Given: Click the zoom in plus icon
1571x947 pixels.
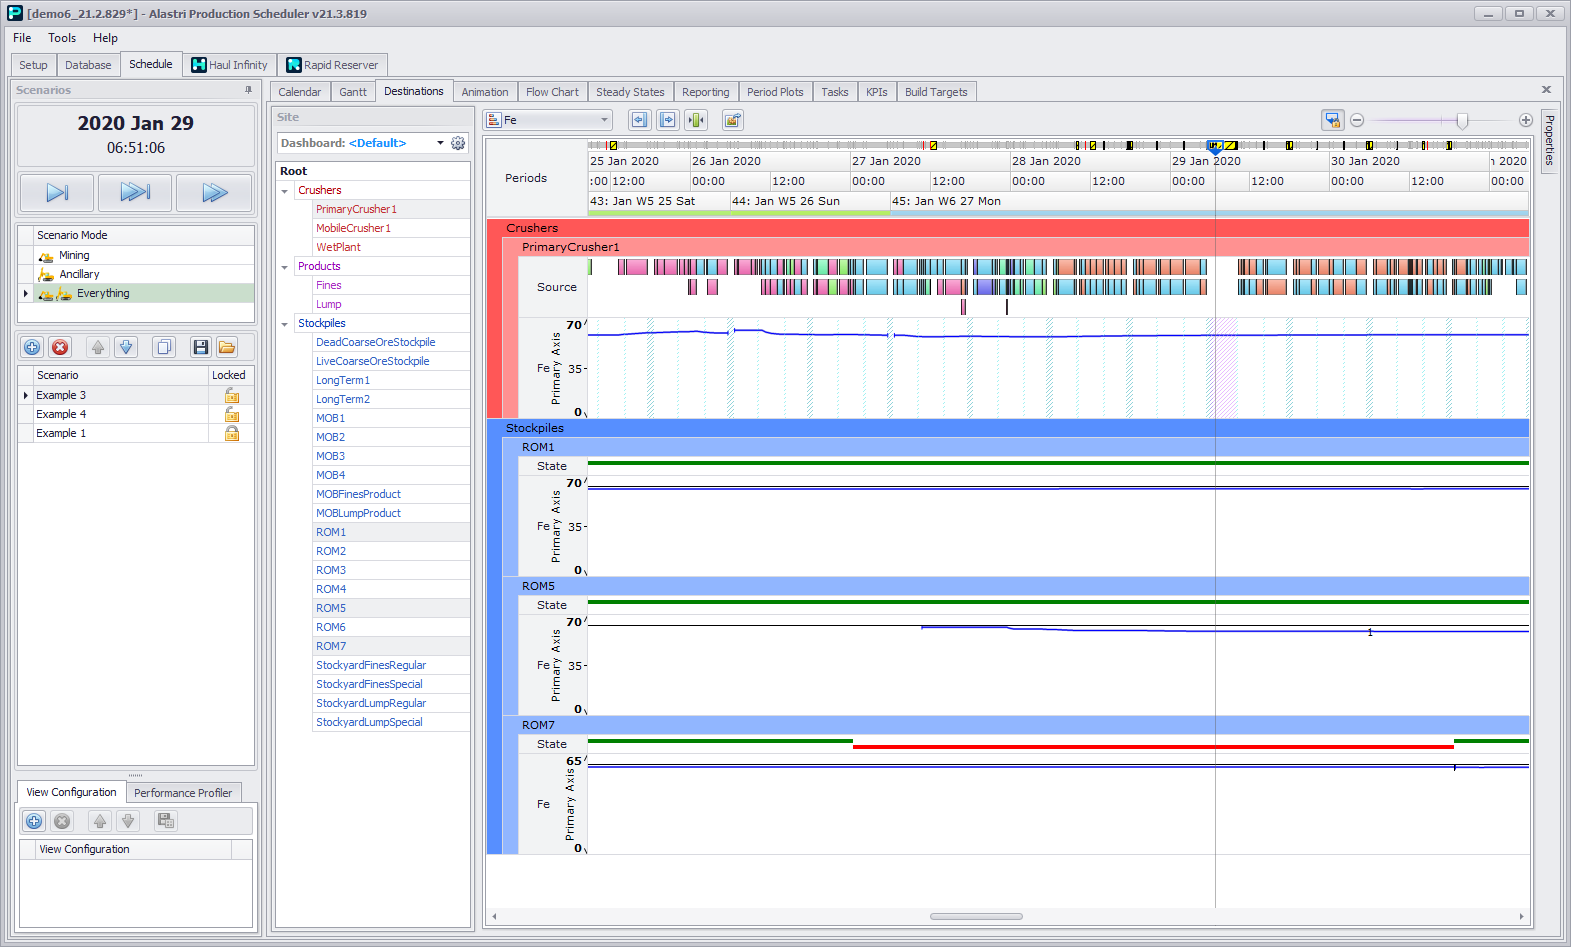Looking at the screenshot, I should 1525,120.
